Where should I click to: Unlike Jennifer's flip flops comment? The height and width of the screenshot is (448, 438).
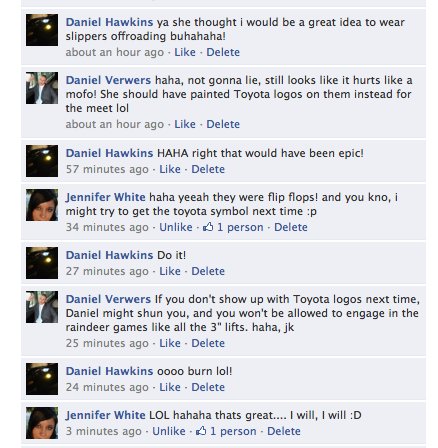coord(176,227)
